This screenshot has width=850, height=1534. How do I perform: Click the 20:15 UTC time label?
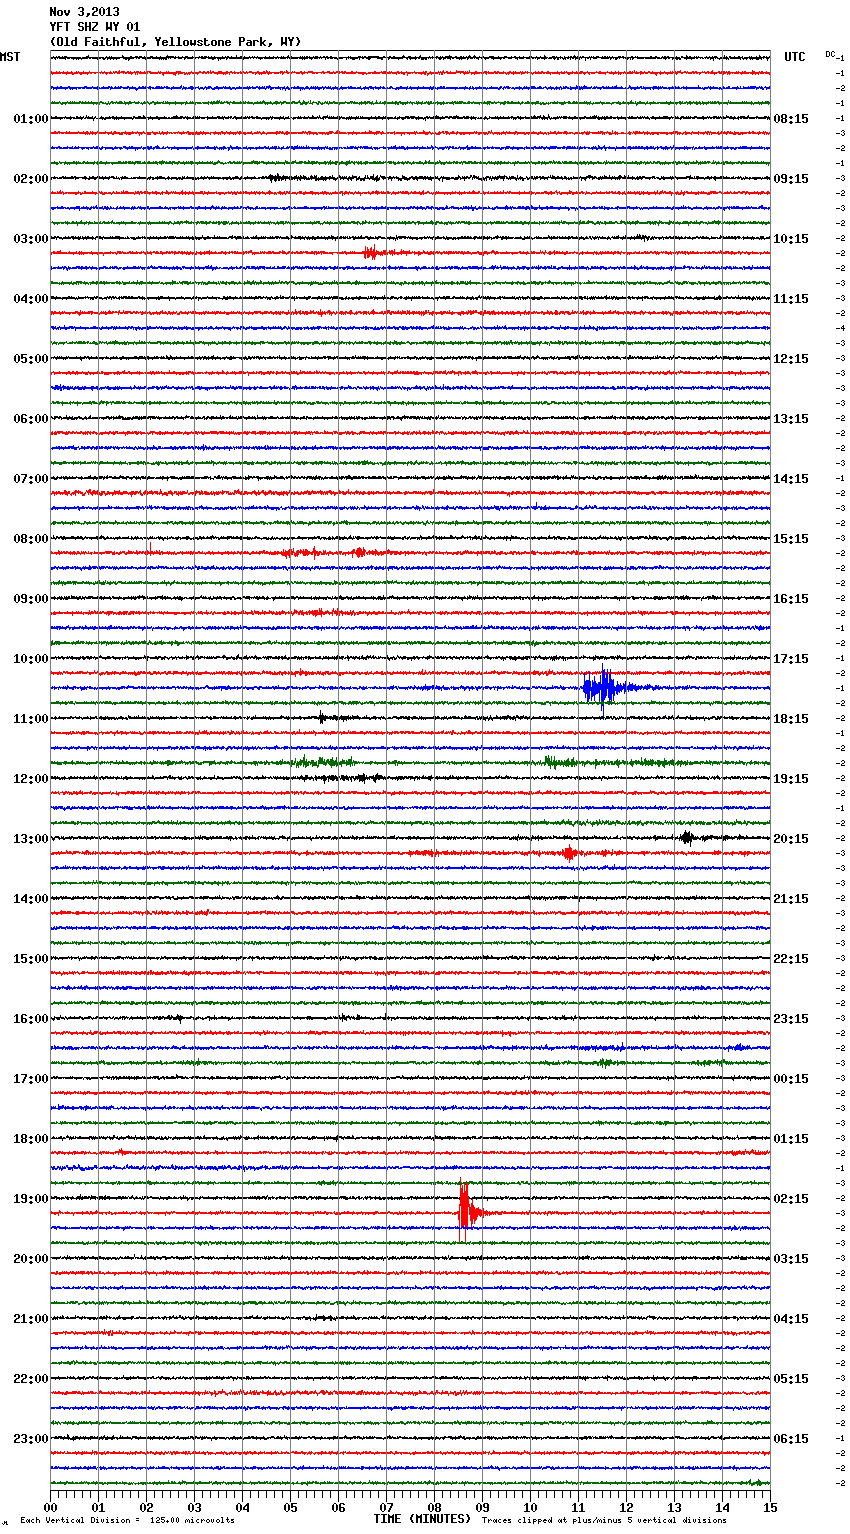point(791,839)
